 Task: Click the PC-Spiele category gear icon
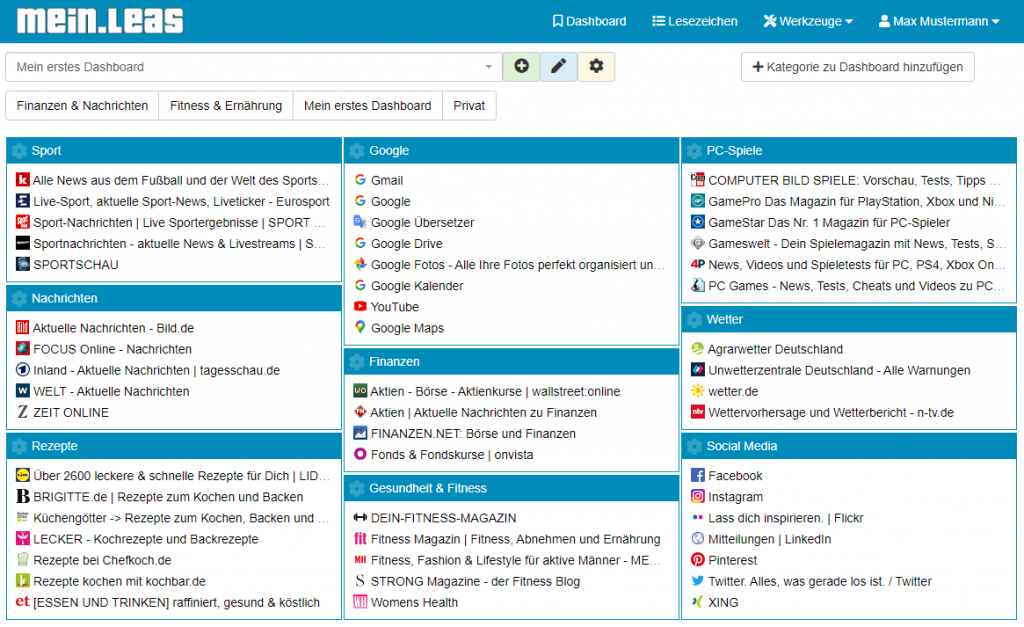(x=694, y=151)
